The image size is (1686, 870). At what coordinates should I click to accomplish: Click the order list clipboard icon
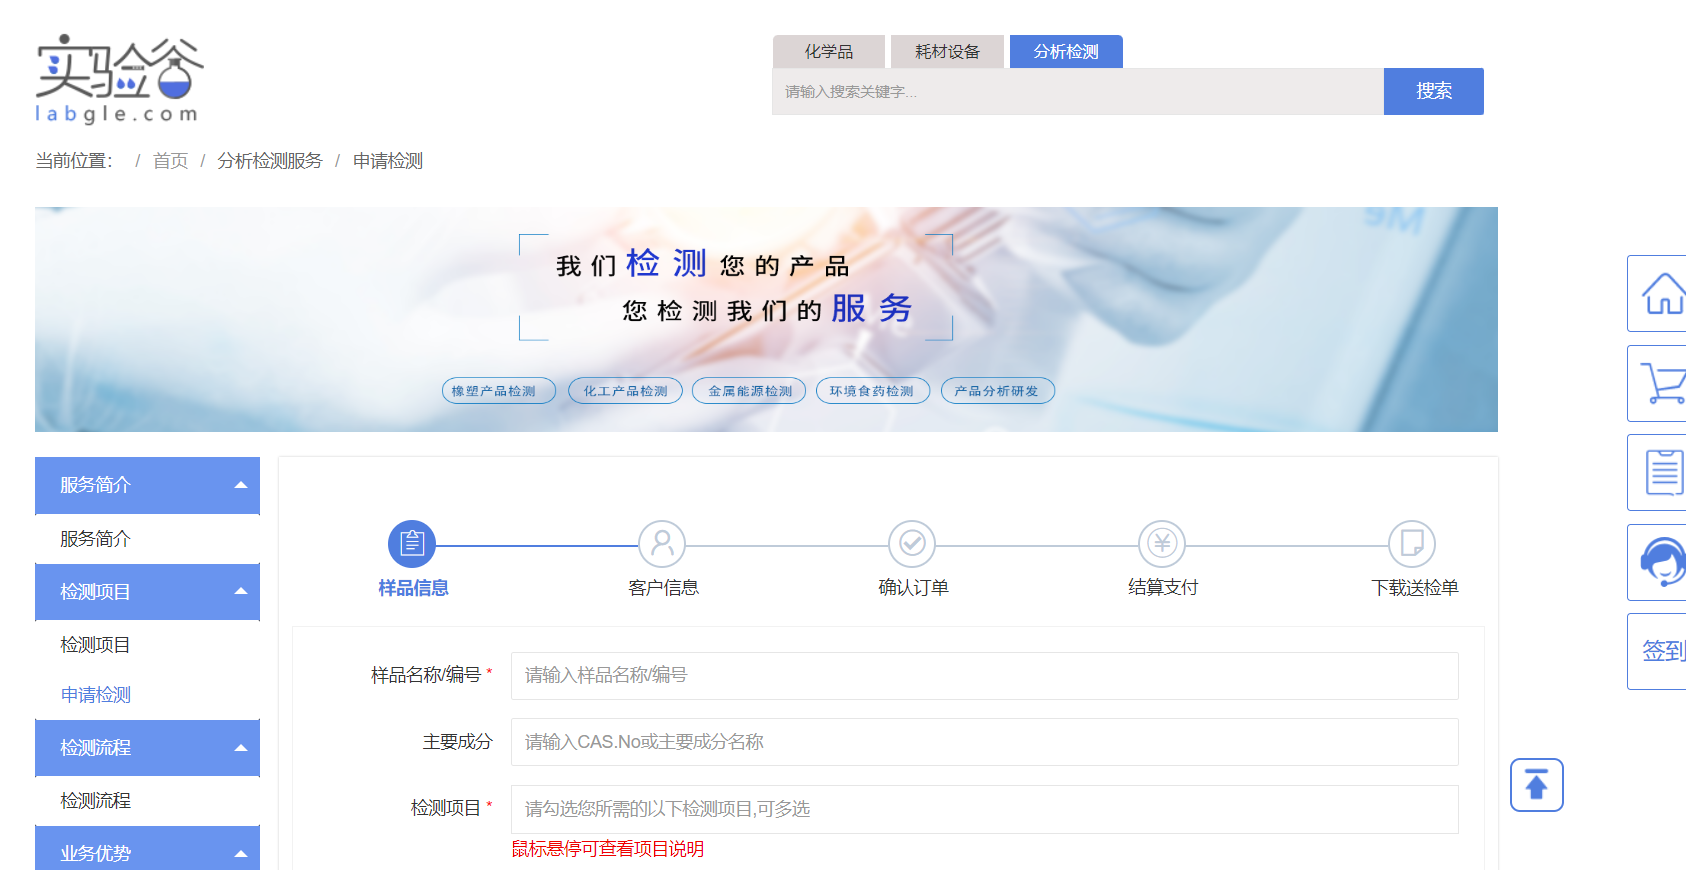pos(1662,473)
